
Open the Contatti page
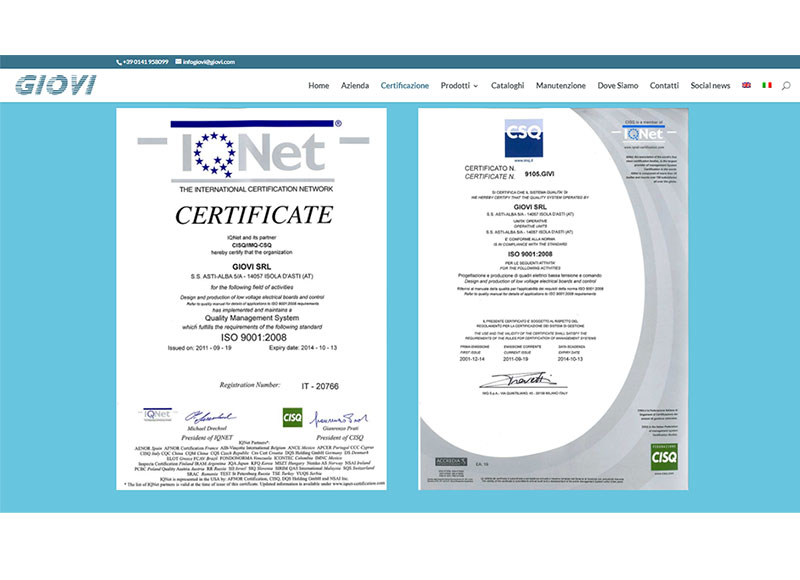point(664,86)
